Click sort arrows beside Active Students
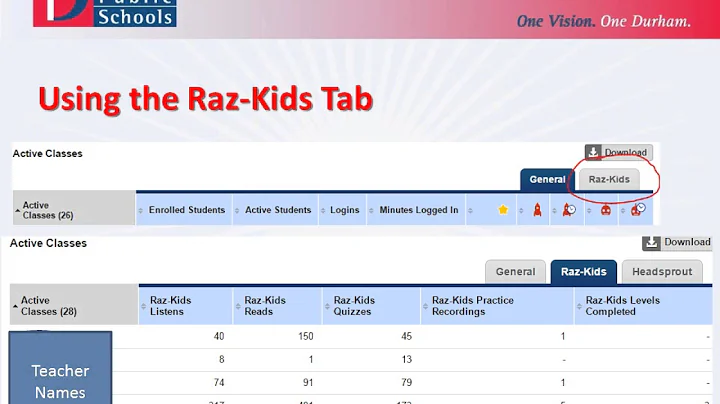Image resolution: width=720 pixels, height=404 pixels. [x=237, y=210]
